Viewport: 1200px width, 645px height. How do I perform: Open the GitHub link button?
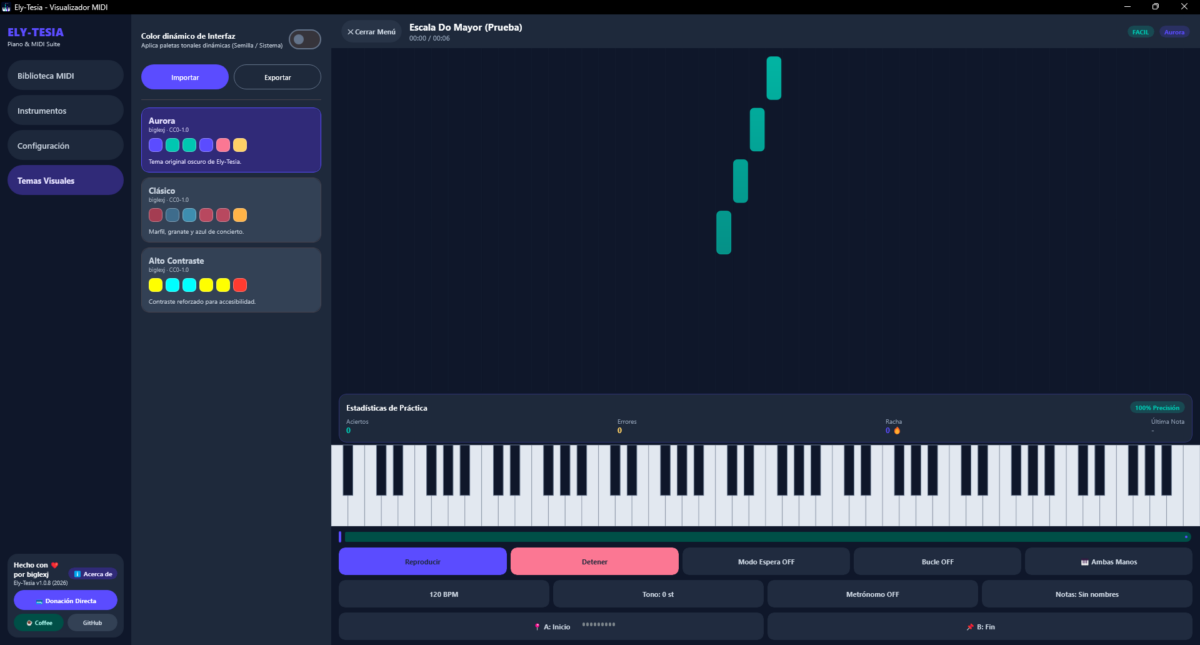(x=92, y=622)
